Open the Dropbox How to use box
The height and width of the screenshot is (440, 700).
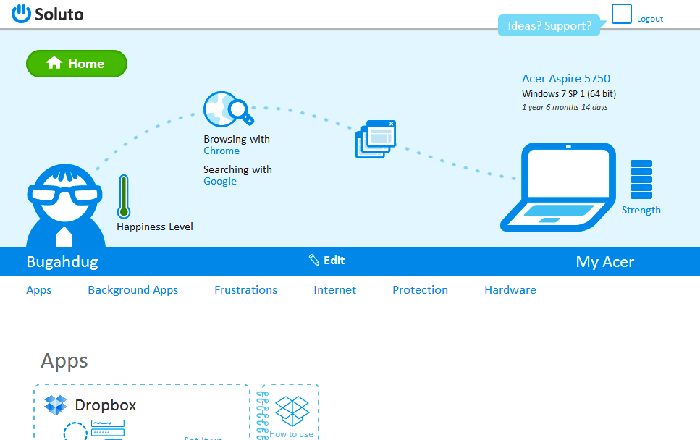coord(291,412)
